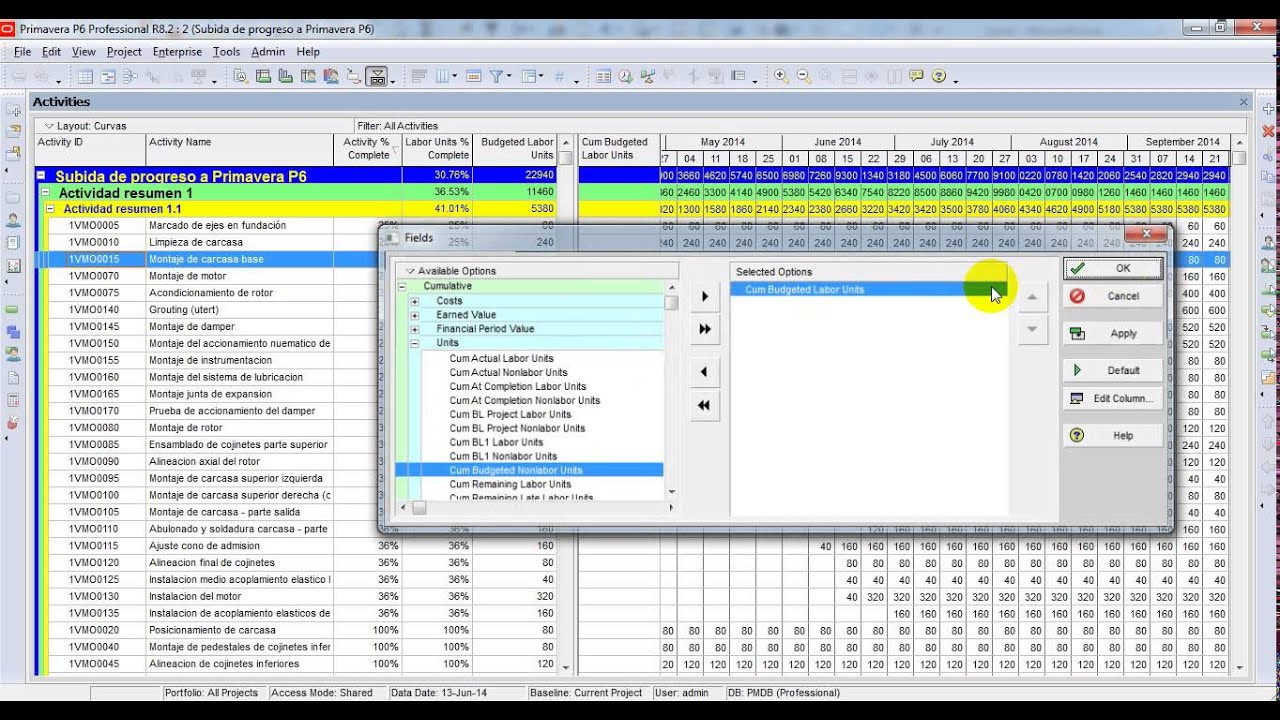Click double left arrow to remove all

click(x=704, y=405)
